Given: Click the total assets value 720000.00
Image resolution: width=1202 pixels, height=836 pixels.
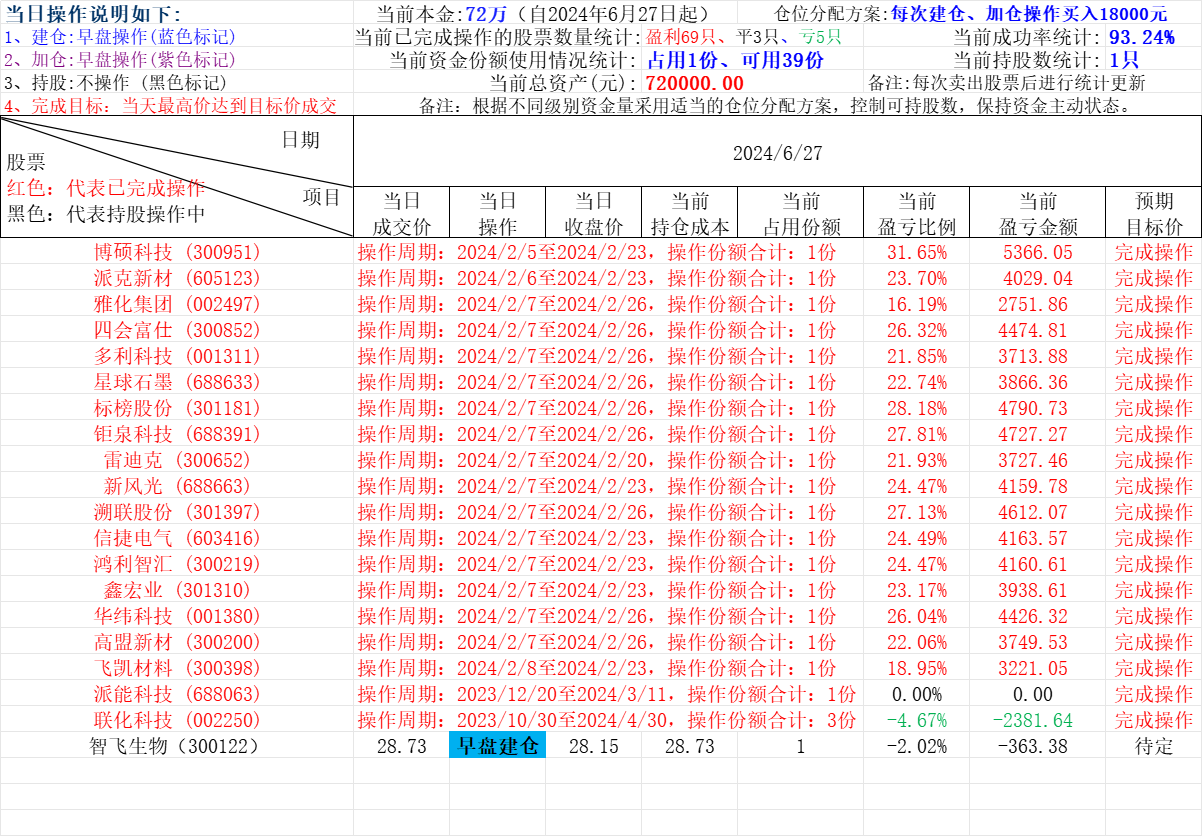Looking at the screenshot, I should (x=694, y=83).
